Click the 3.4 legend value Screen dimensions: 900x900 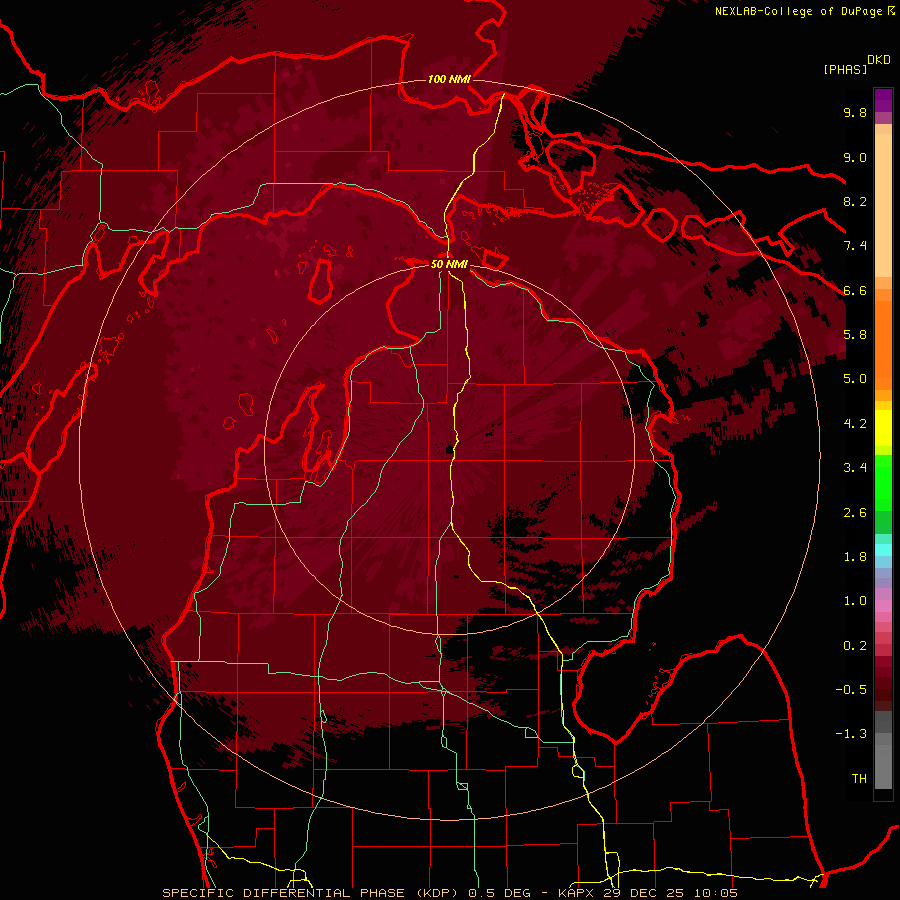click(x=855, y=468)
